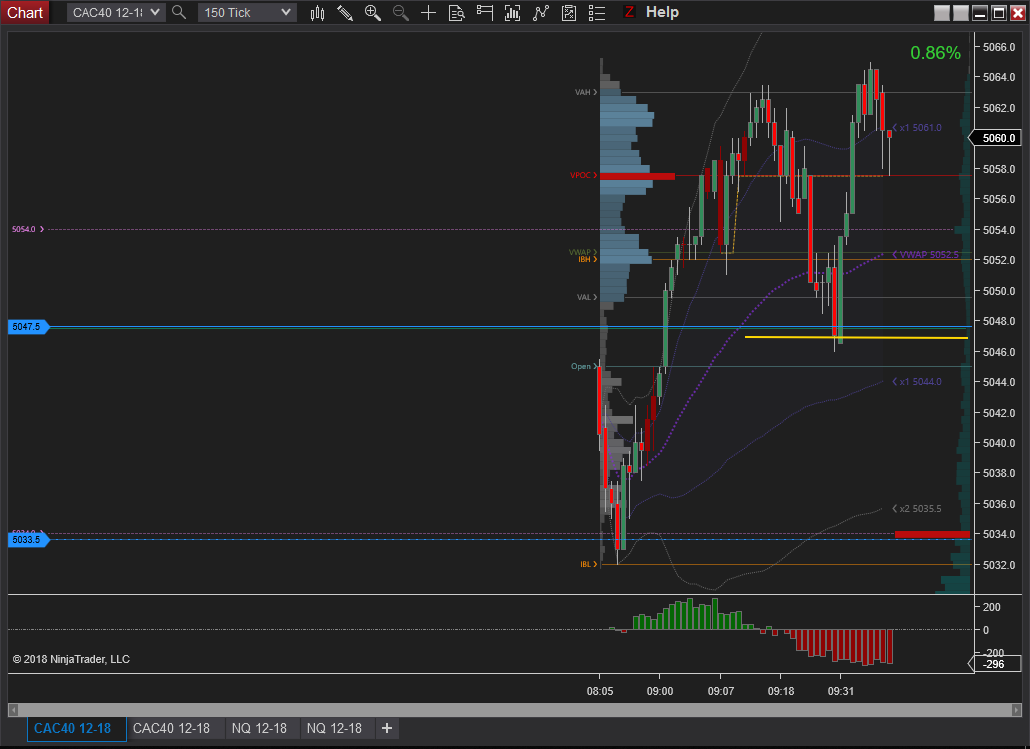Select the 5033.5 blue price line label

click(x=28, y=539)
